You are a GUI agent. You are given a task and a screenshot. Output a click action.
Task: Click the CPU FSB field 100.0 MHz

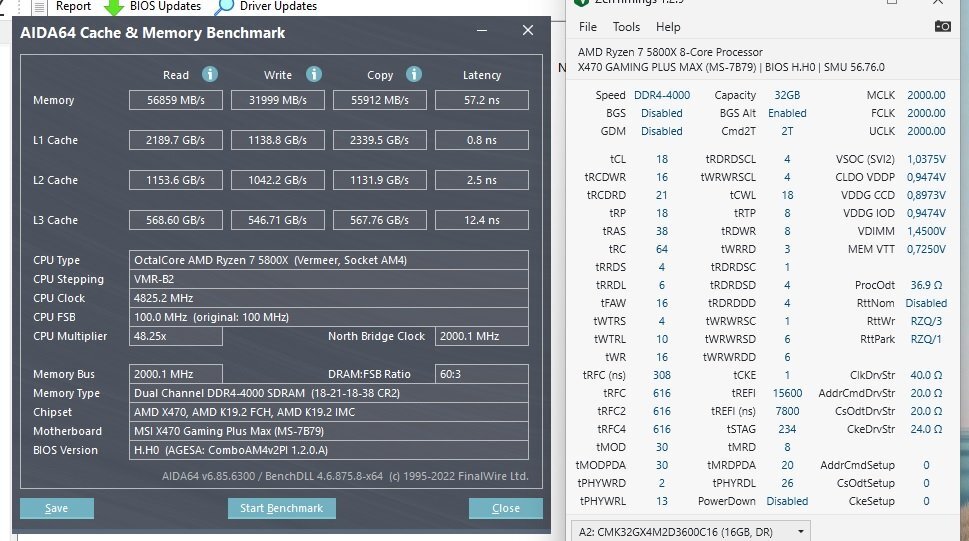coord(329,317)
